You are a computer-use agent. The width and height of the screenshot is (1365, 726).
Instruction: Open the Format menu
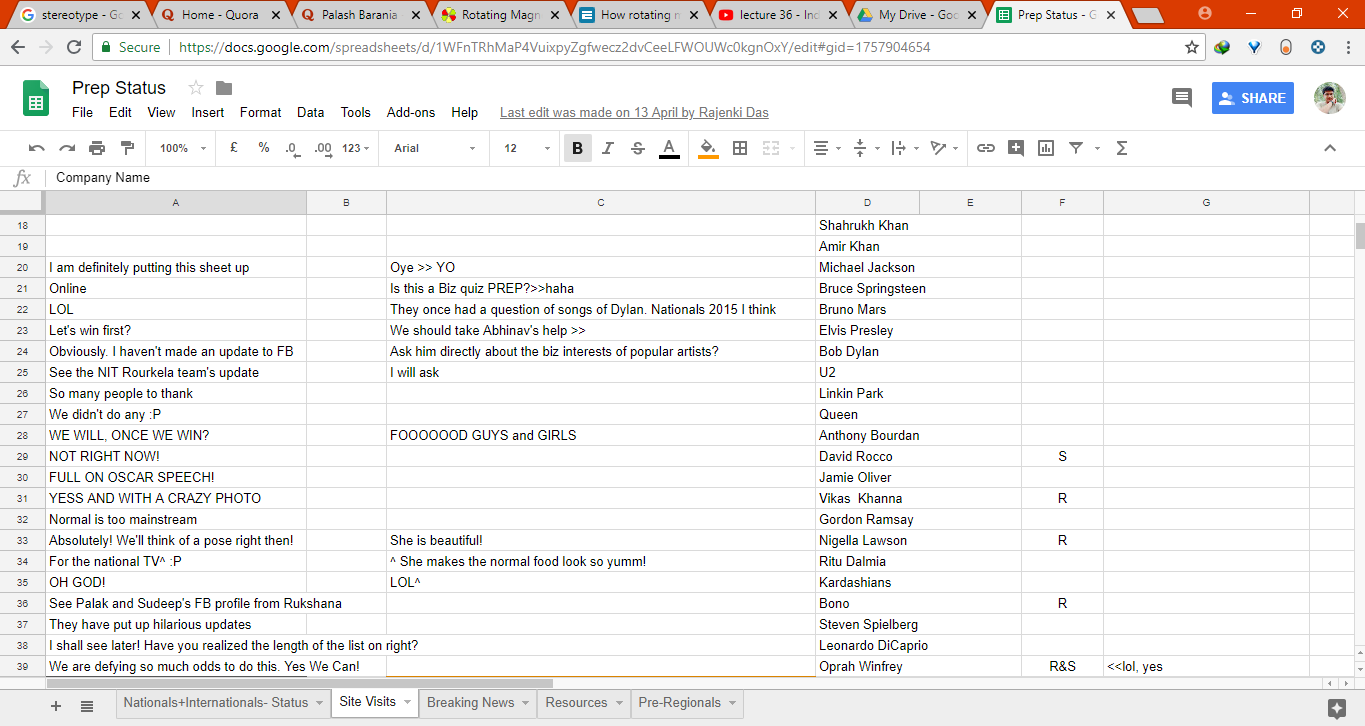pyautogui.click(x=260, y=113)
